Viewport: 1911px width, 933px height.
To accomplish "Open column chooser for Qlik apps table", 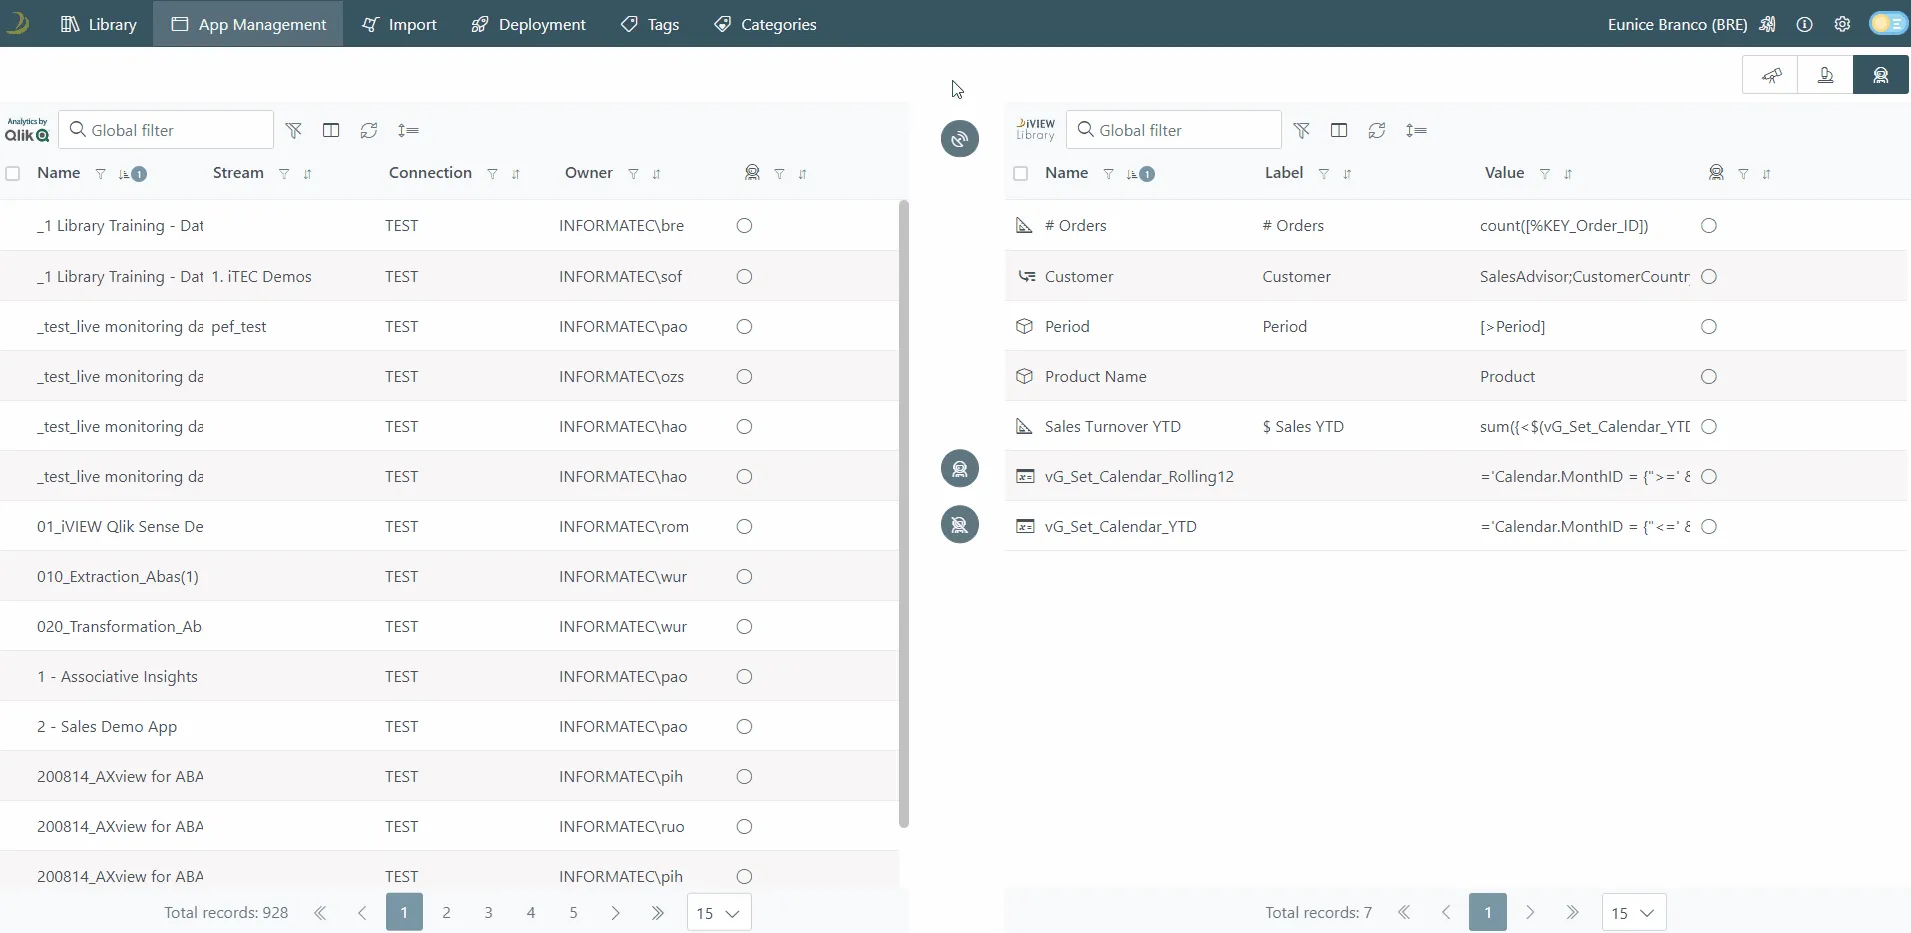I will tap(331, 130).
